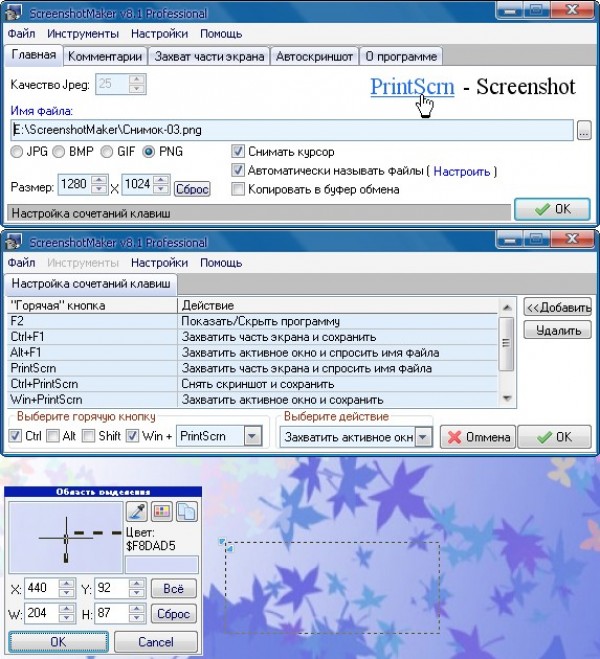
Task: Click the Отмена button
Action: pyautogui.click(x=478, y=437)
